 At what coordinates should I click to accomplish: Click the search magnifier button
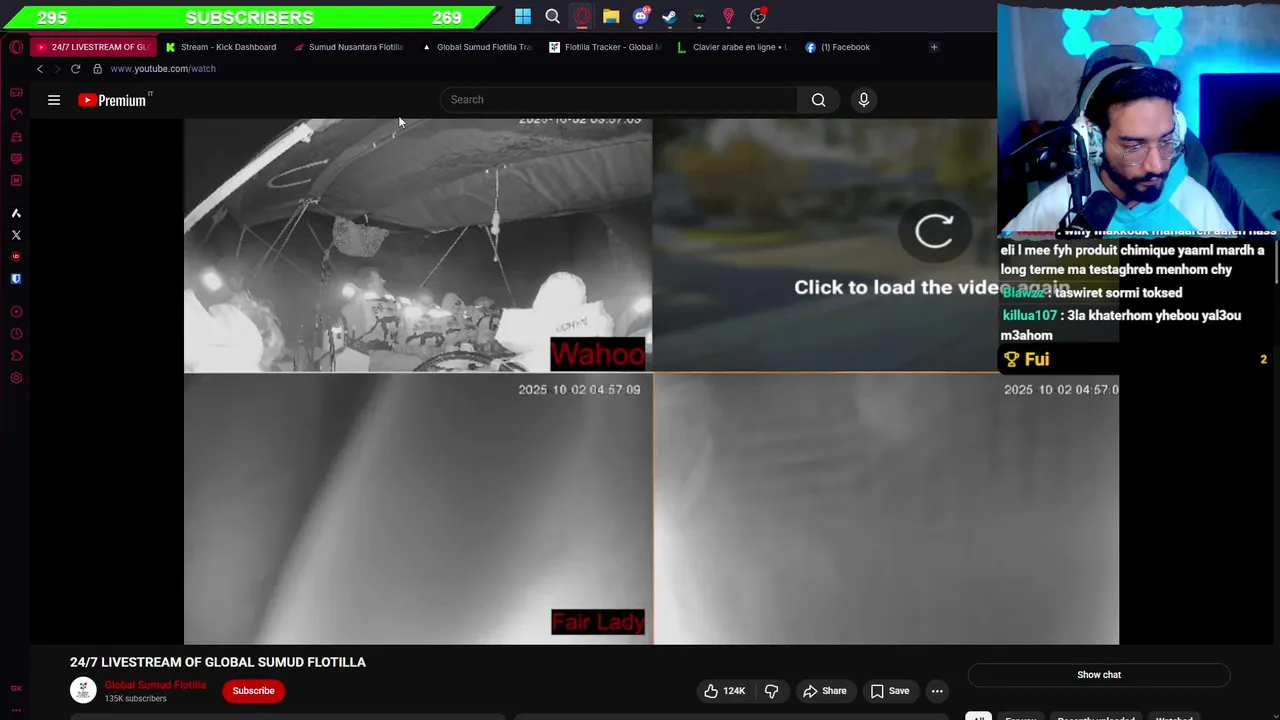coord(818,100)
